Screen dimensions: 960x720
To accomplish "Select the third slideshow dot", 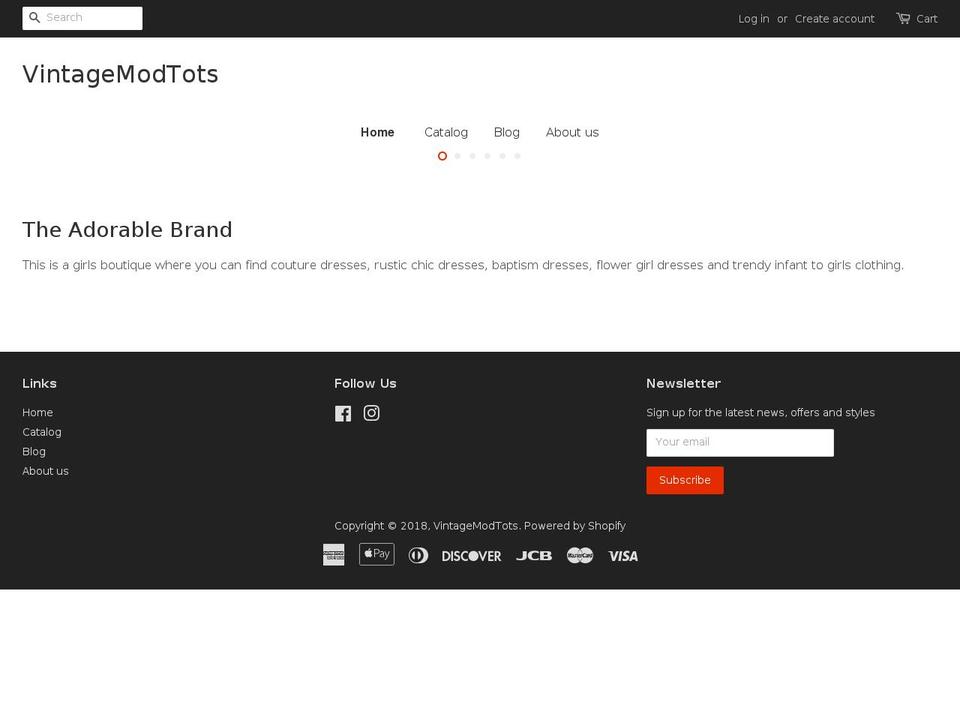I will 473,156.
